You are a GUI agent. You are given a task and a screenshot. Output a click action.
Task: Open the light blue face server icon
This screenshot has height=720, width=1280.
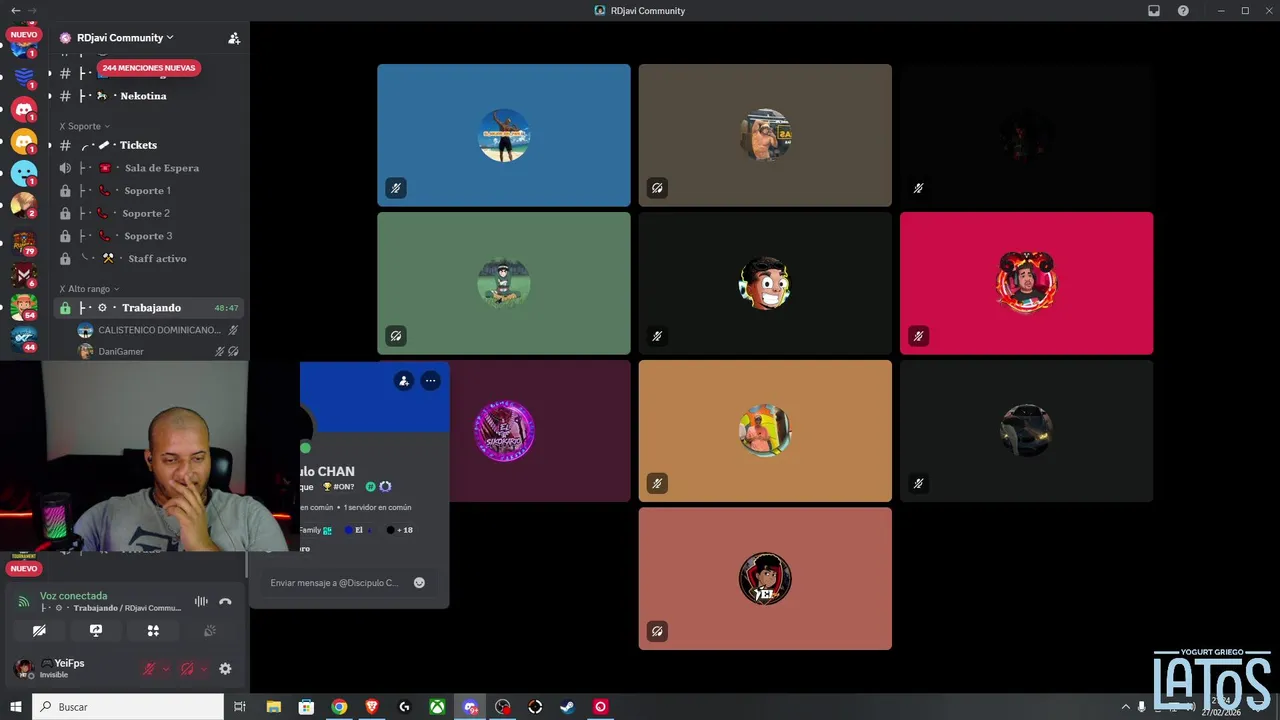coord(24,173)
